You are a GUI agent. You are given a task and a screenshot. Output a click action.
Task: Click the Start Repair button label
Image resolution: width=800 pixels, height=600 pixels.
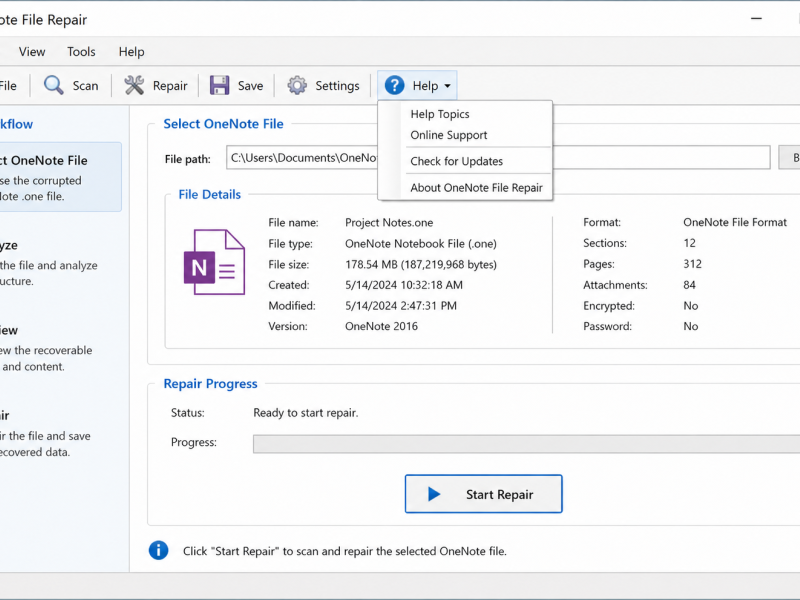[x=499, y=494]
